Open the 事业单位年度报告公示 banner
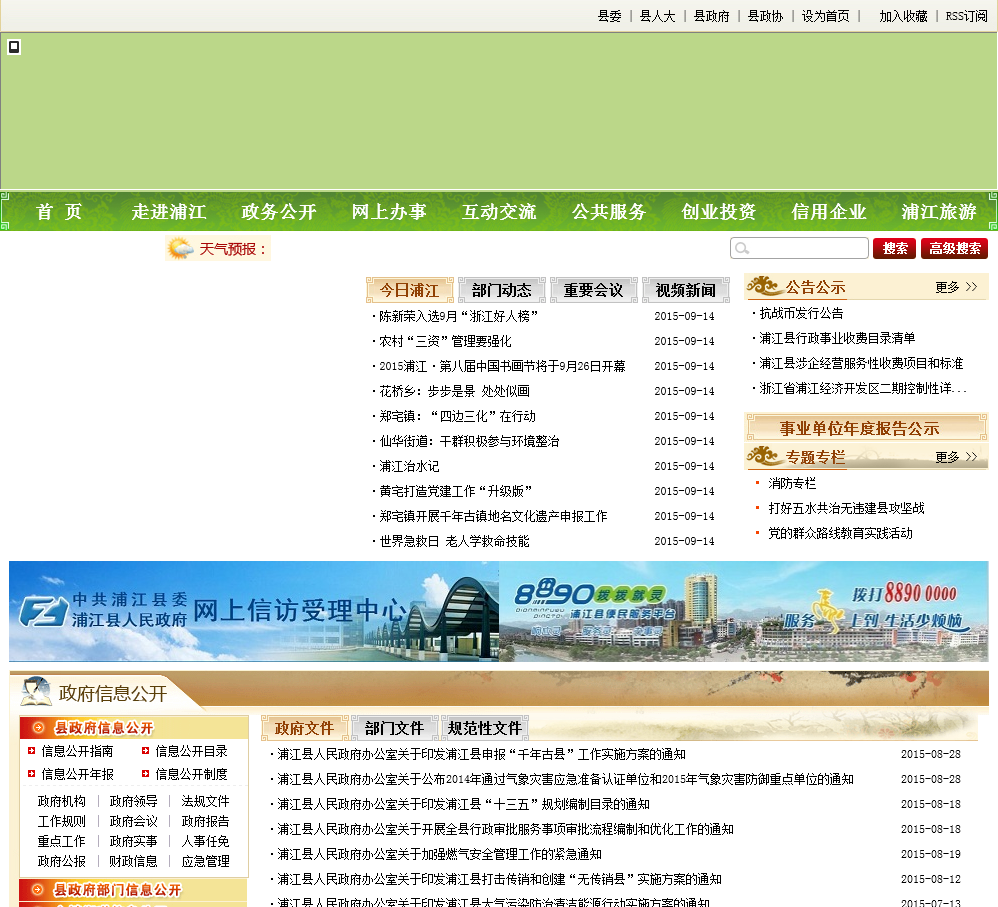 click(866, 428)
